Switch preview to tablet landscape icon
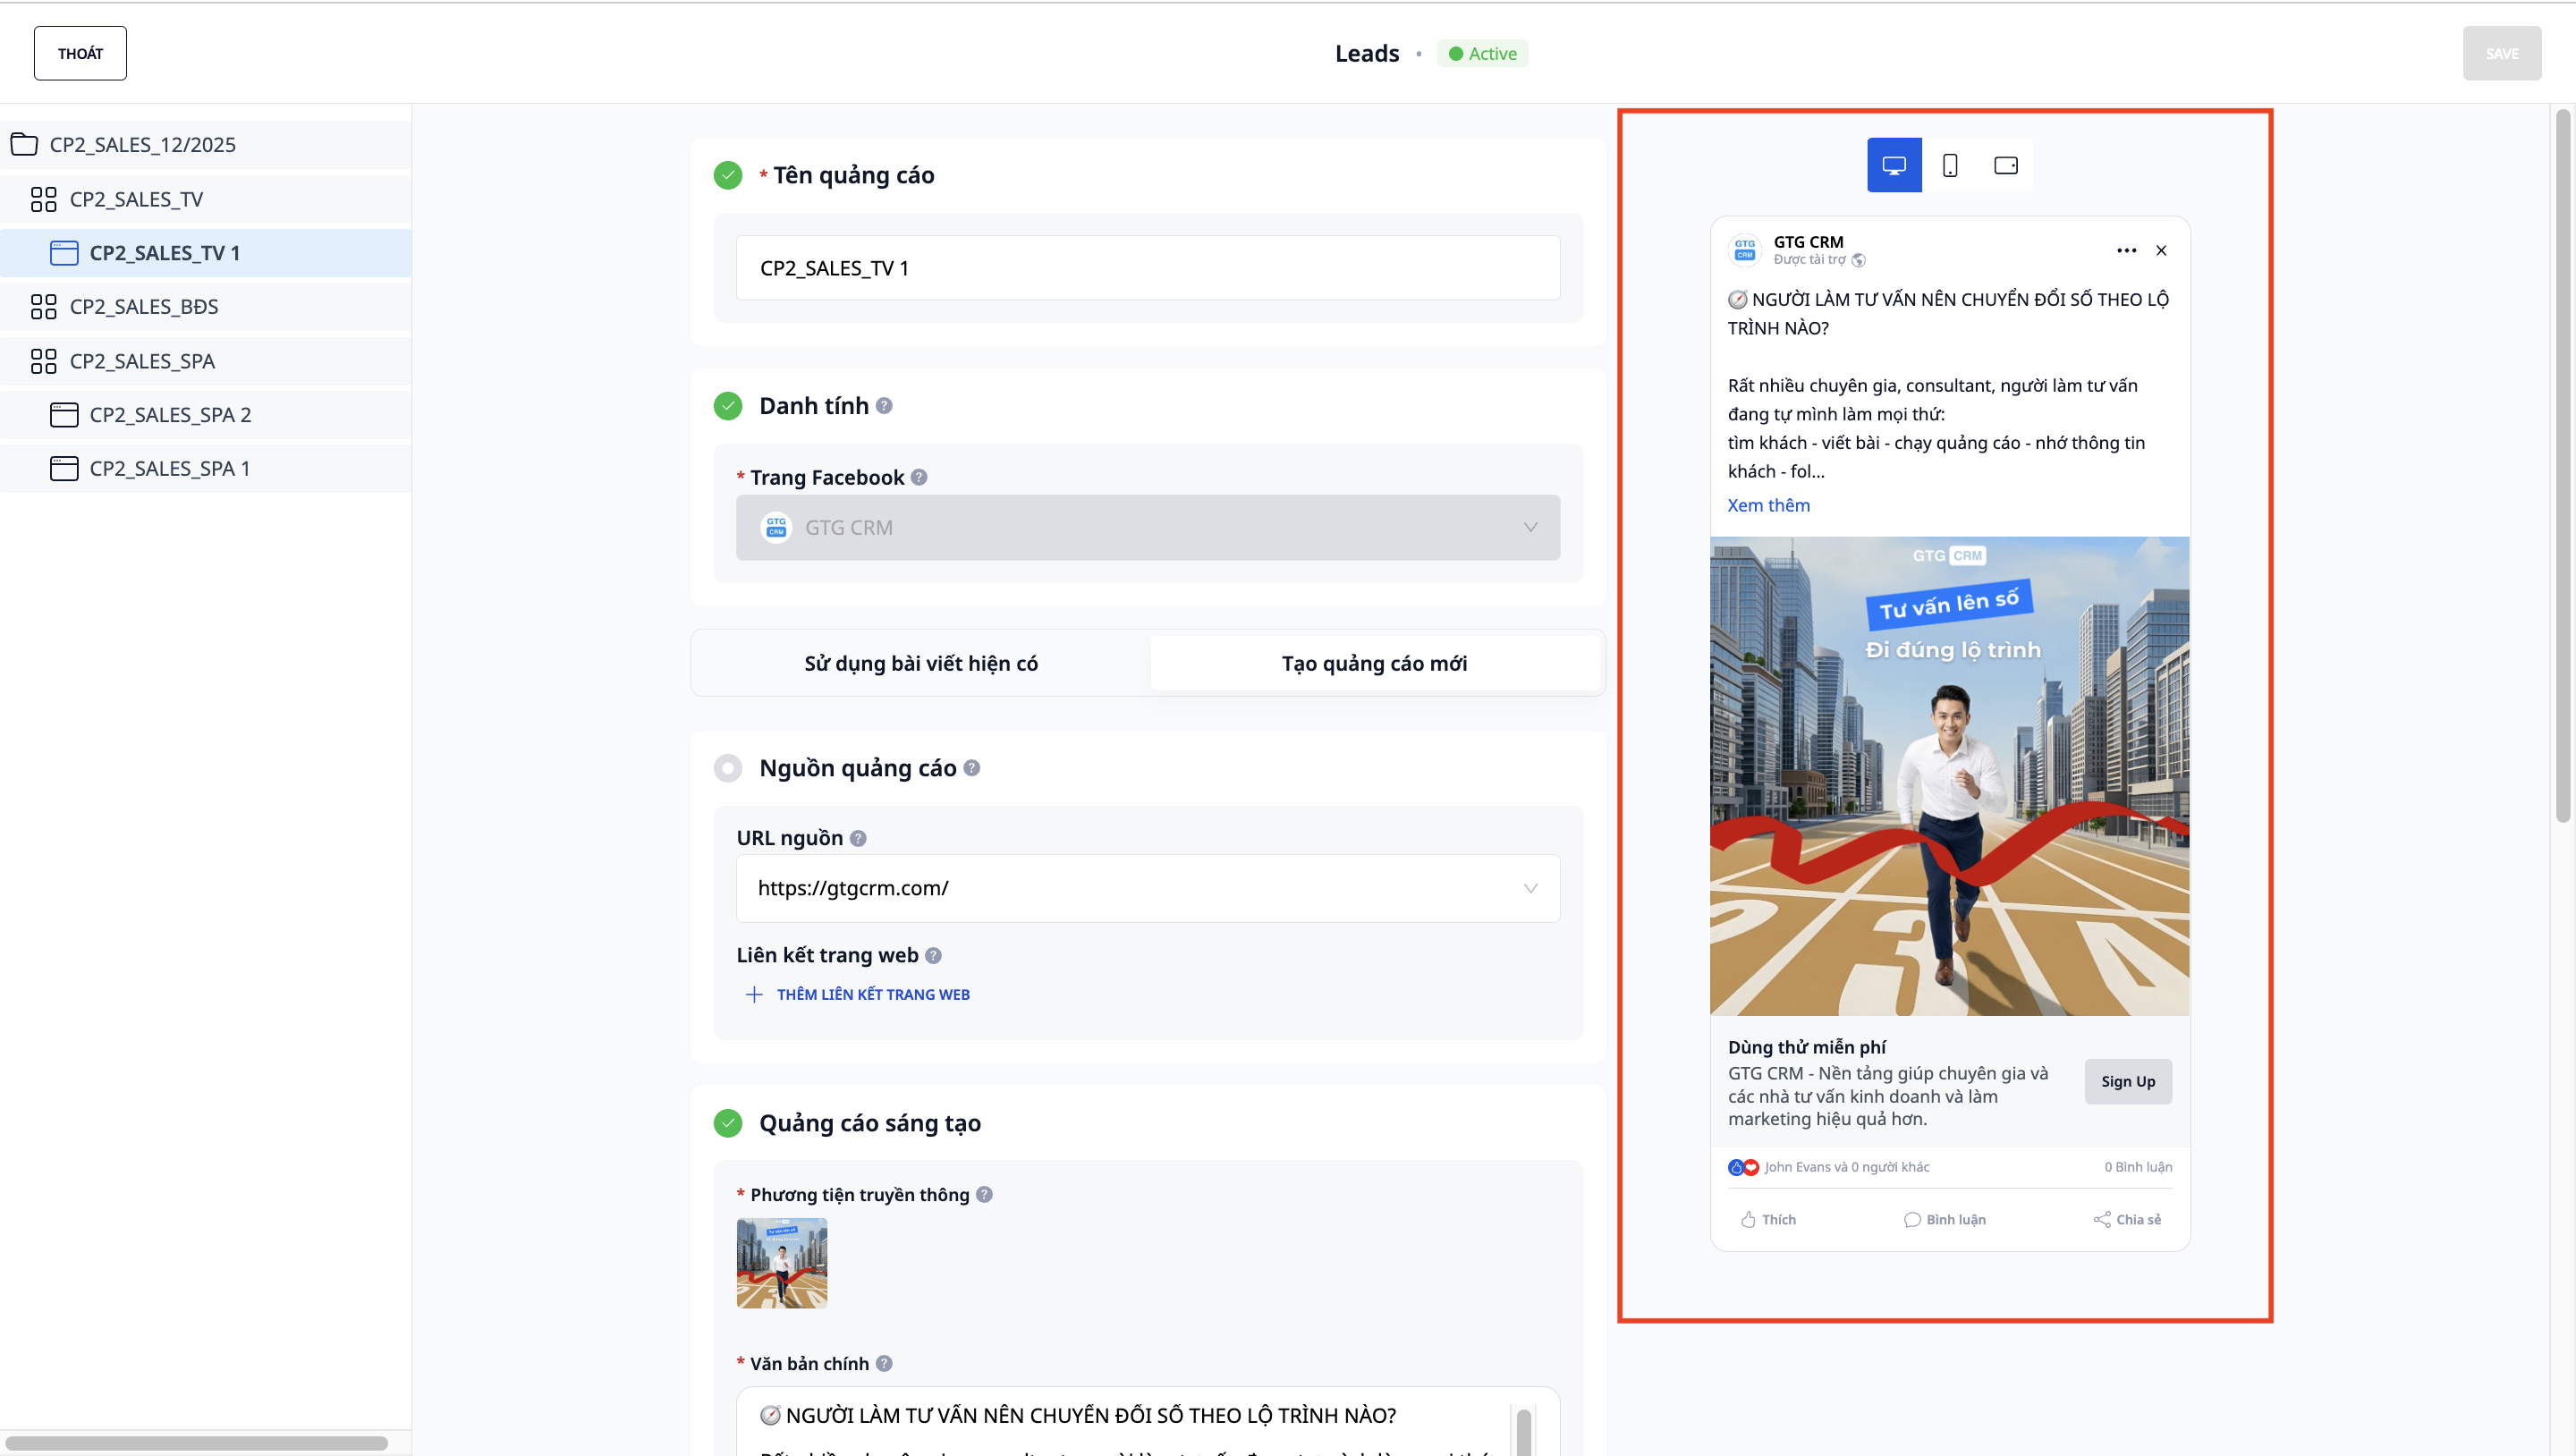Viewport: 2576px width, 1456px height. coord(2005,165)
